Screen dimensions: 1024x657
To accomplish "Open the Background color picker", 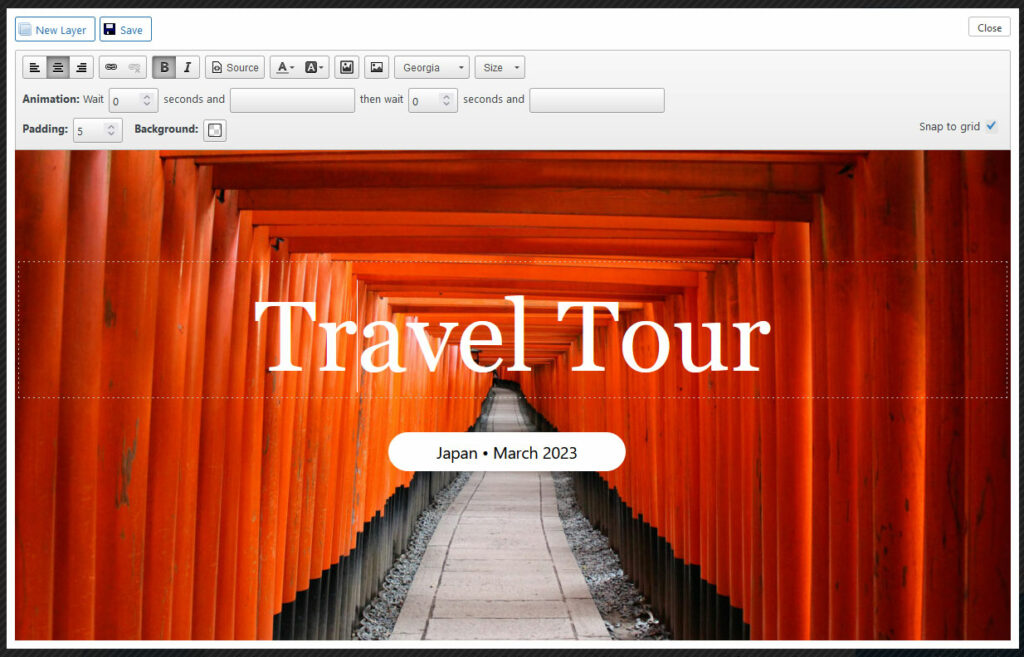I will click(x=214, y=130).
